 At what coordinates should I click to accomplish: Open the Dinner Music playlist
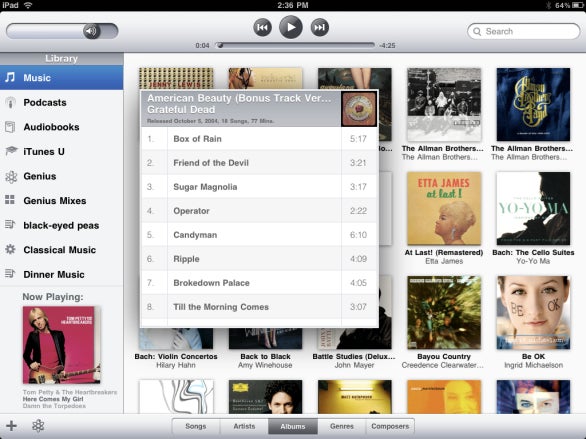(62, 274)
